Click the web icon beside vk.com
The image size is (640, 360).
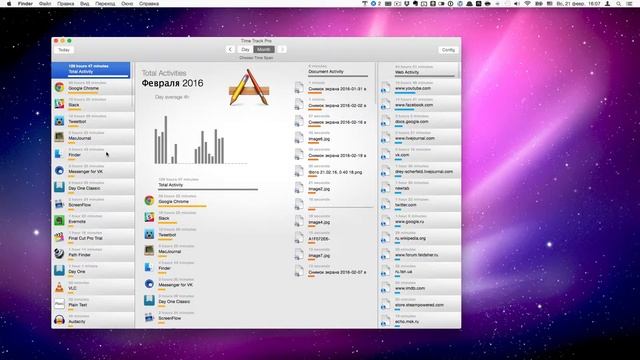pos(385,154)
